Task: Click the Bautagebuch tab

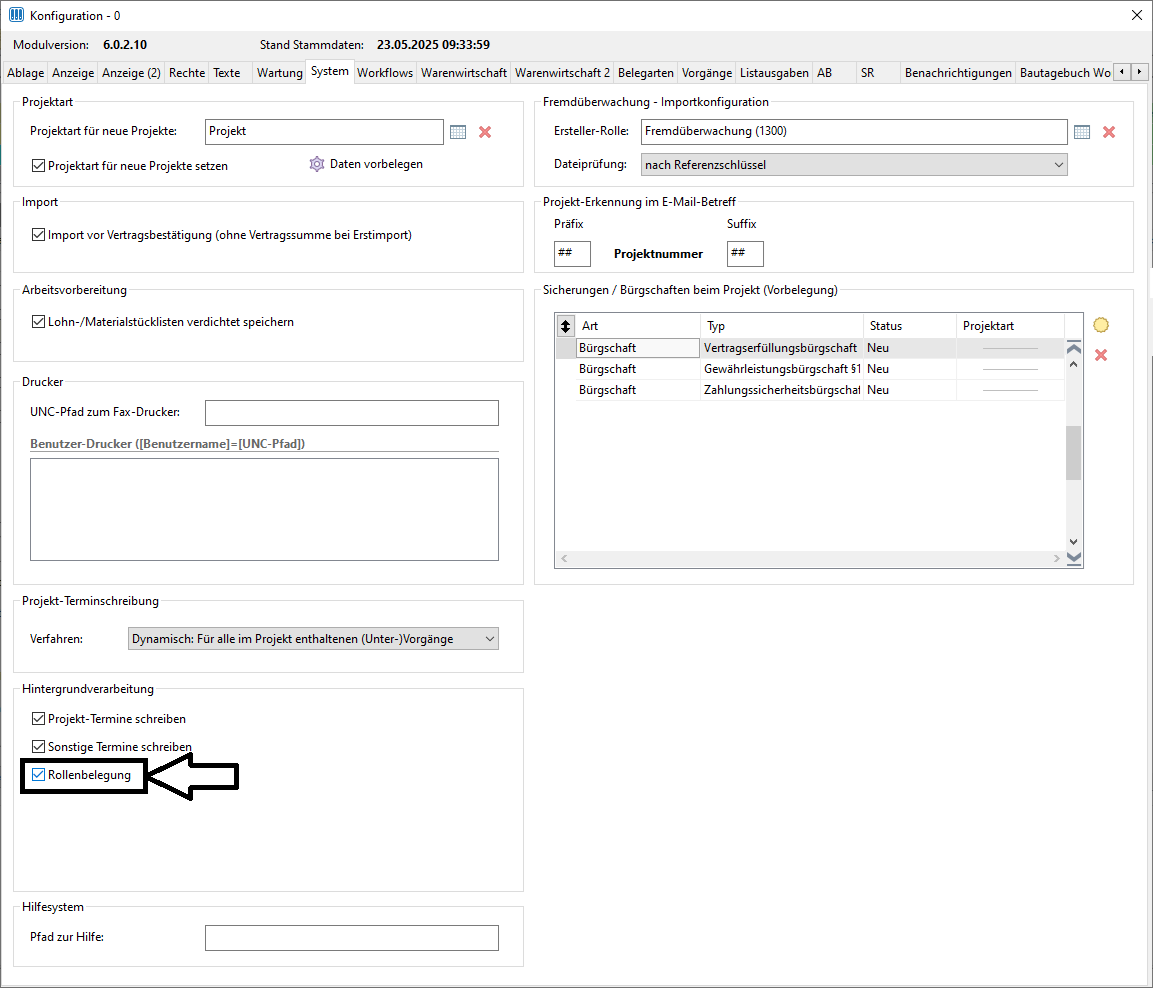Action: pyautogui.click(x=1065, y=73)
